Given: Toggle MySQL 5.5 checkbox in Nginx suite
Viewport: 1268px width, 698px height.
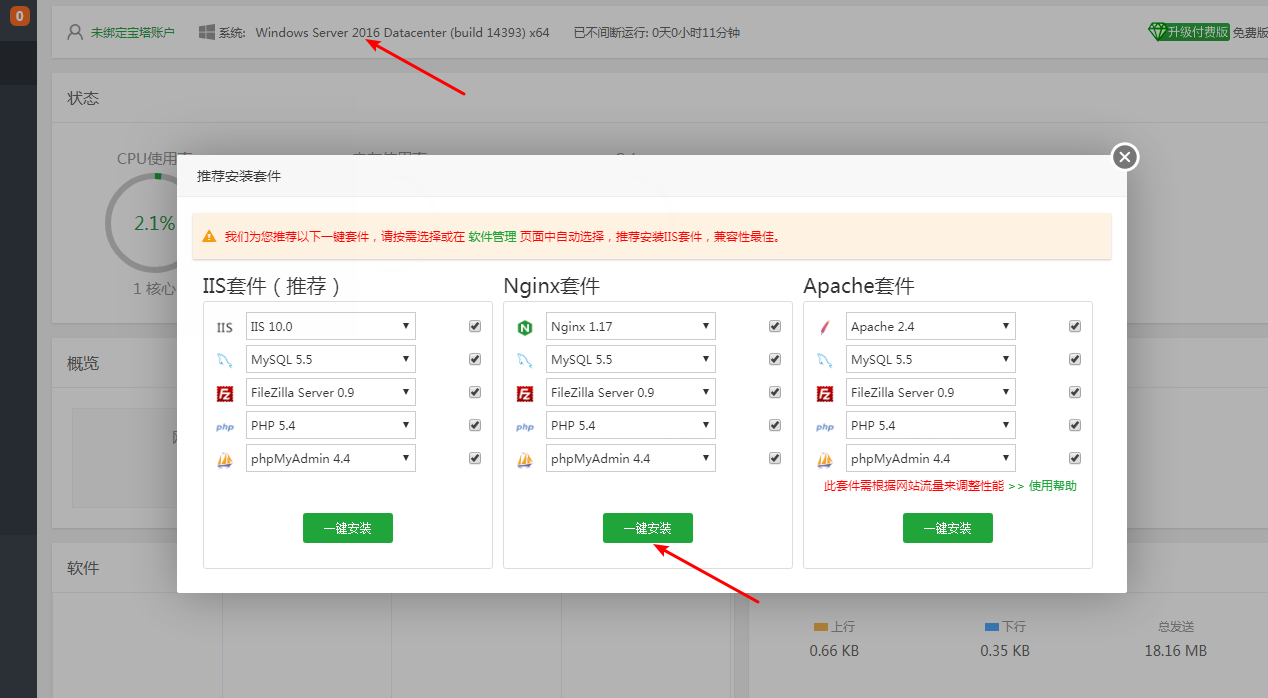Looking at the screenshot, I should (775, 359).
